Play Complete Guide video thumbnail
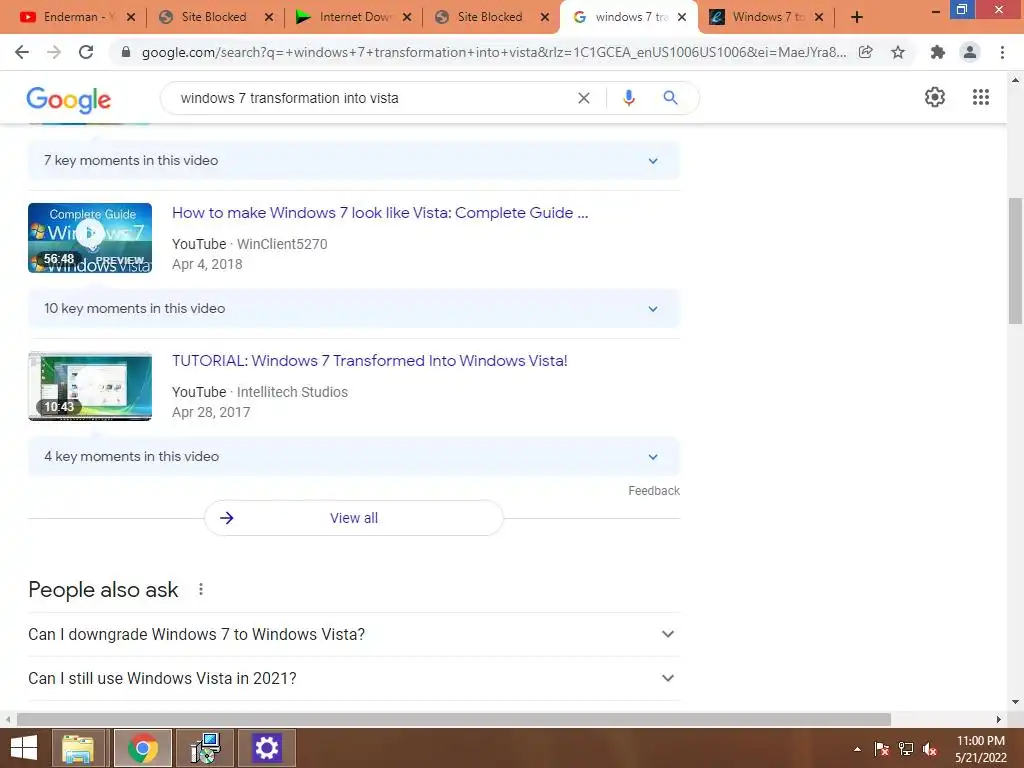Viewport: 1024px width, 768px height. coord(90,238)
